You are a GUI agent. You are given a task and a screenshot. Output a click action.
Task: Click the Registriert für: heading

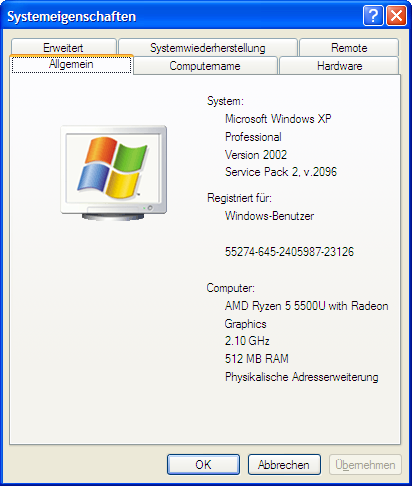pyautogui.click(x=239, y=198)
